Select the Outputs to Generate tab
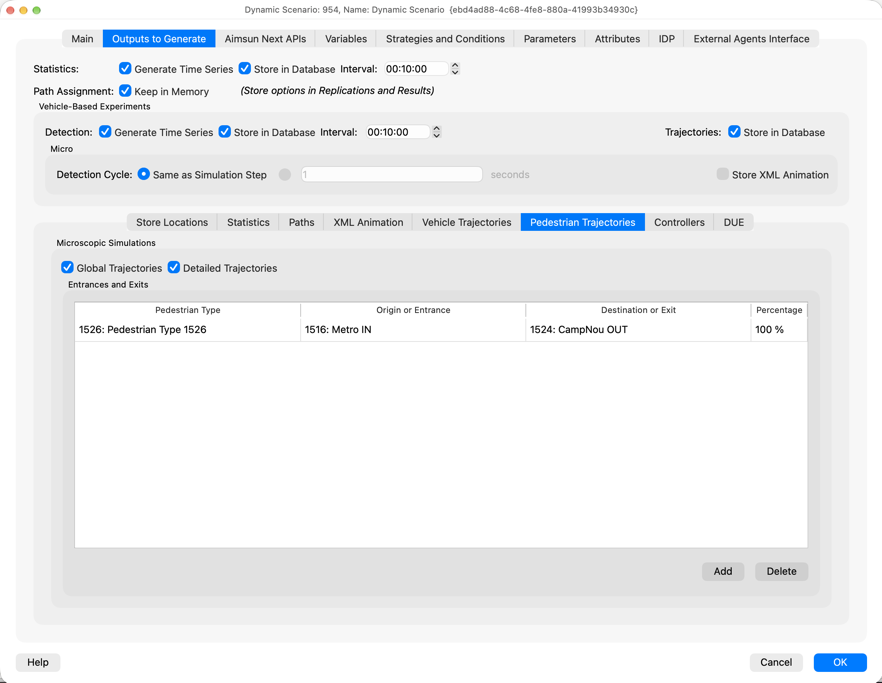This screenshot has width=882, height=683. tap(159, 39)
